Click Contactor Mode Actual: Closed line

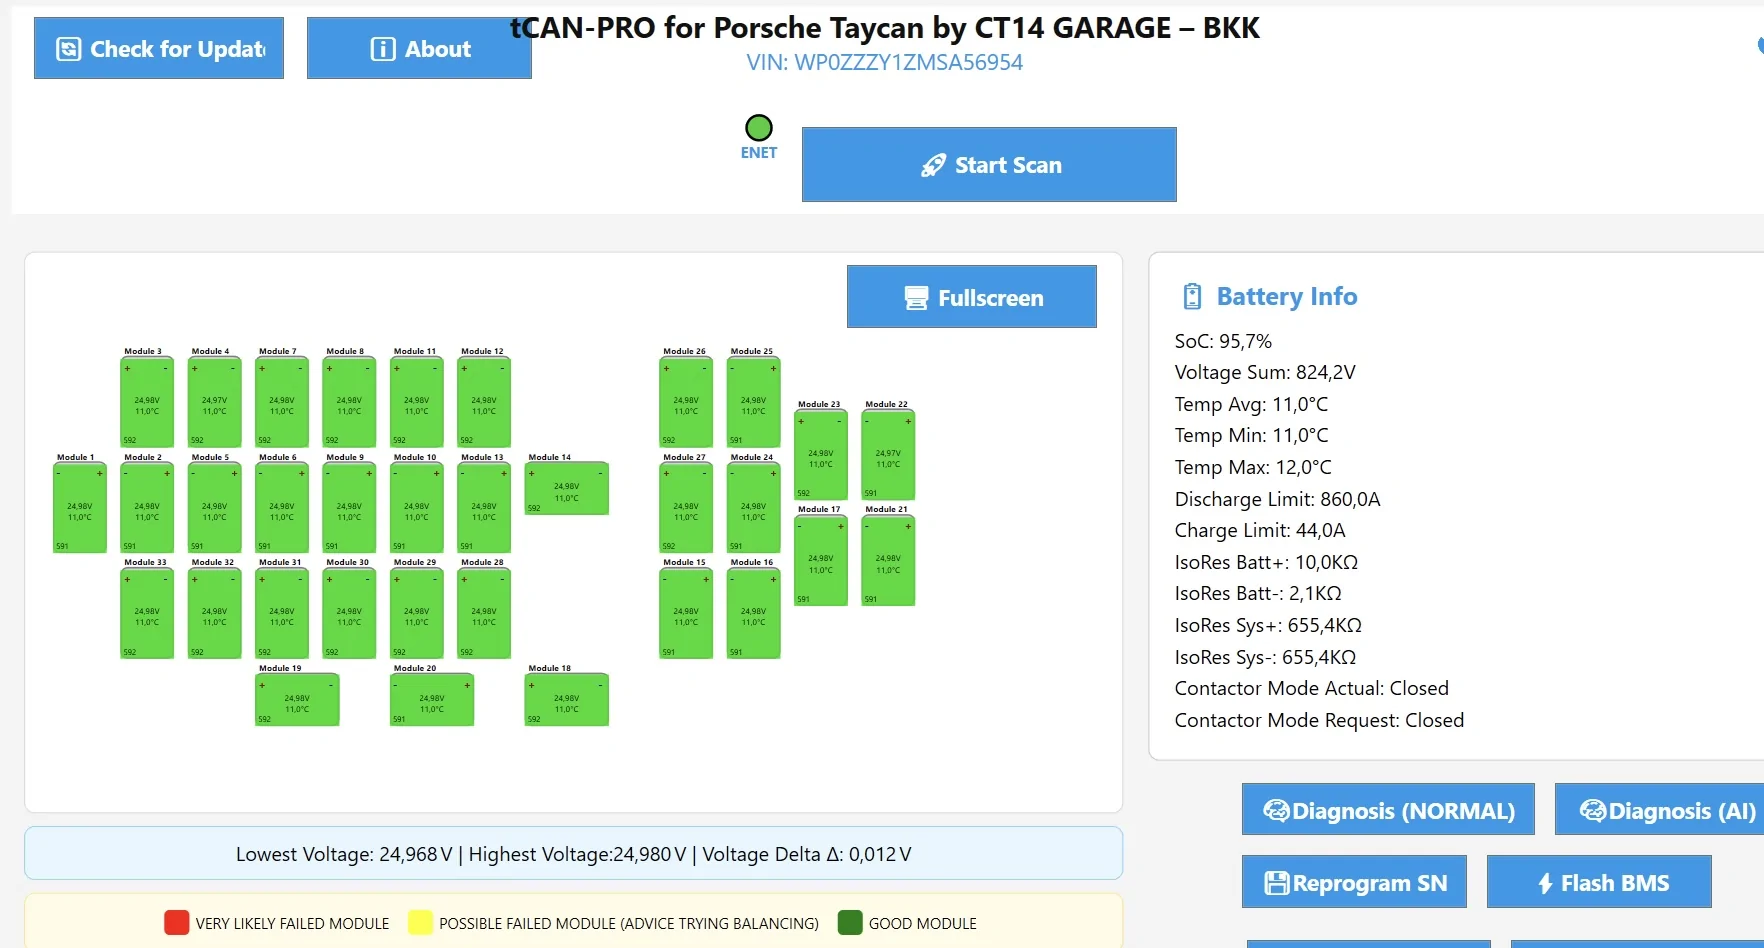[1312, 688]
